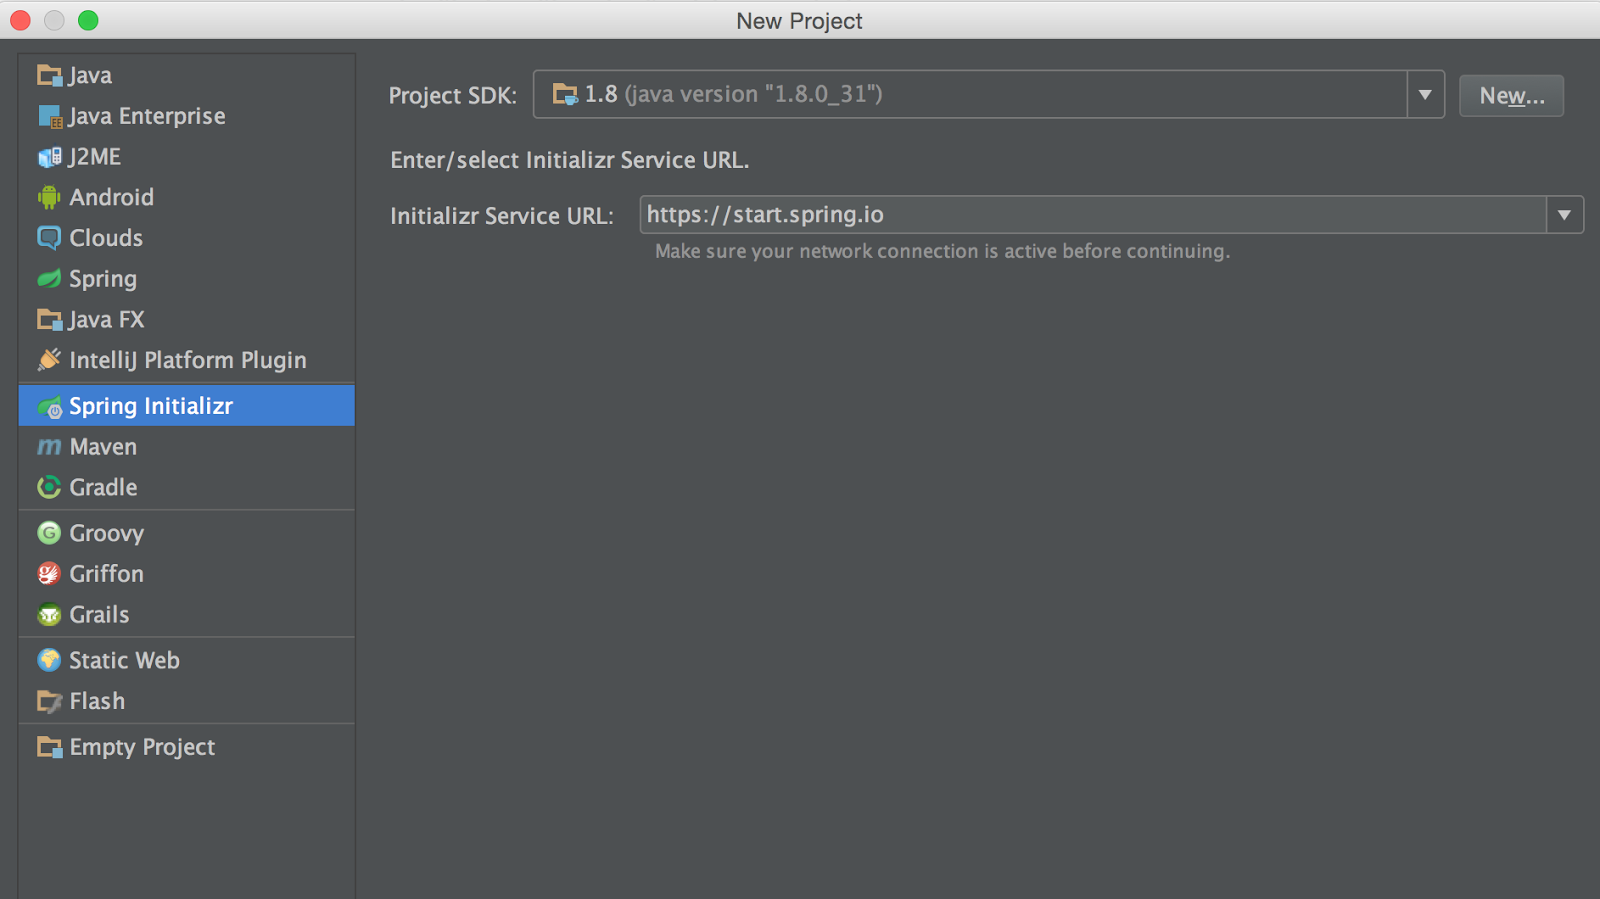Click the Android robot icon
Image resolution: width=1600 pixels, height=899 pixels.
coord(48,197)
